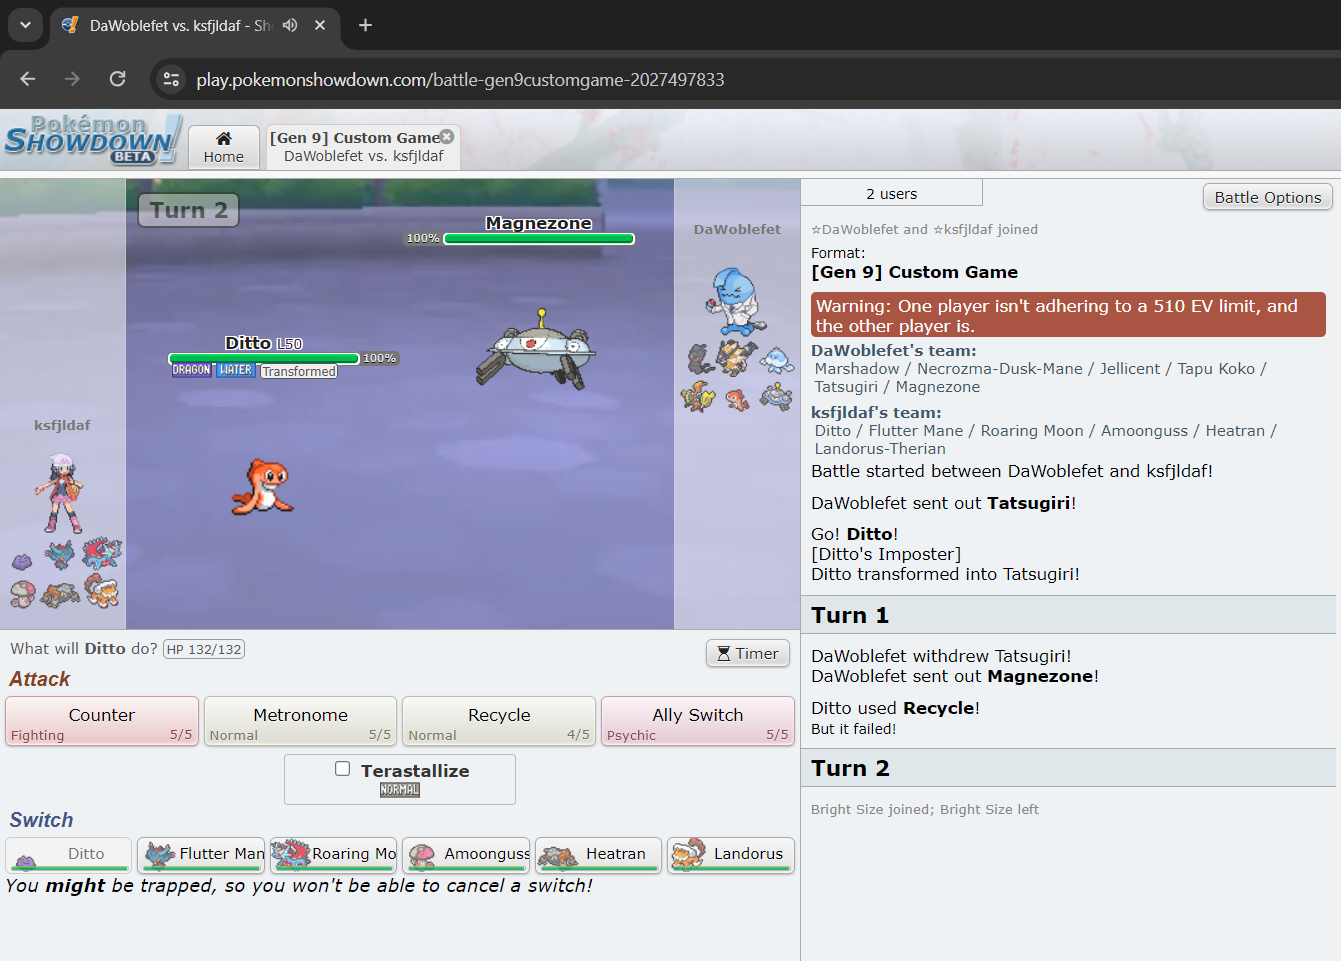The image size is (1341, 961).
Task: Start the battle Timer
Action: pos(748,653)
